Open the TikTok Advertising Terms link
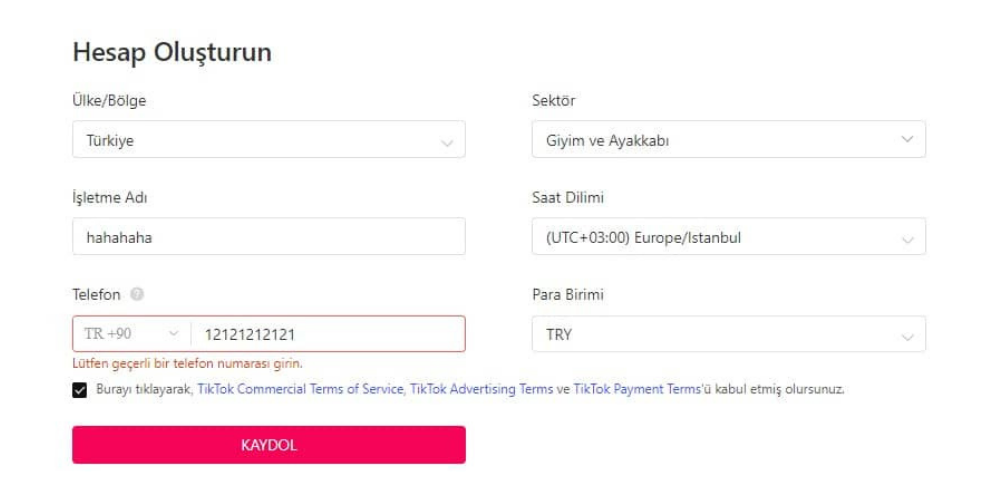The image size is (1000, 500). (481, 389)
